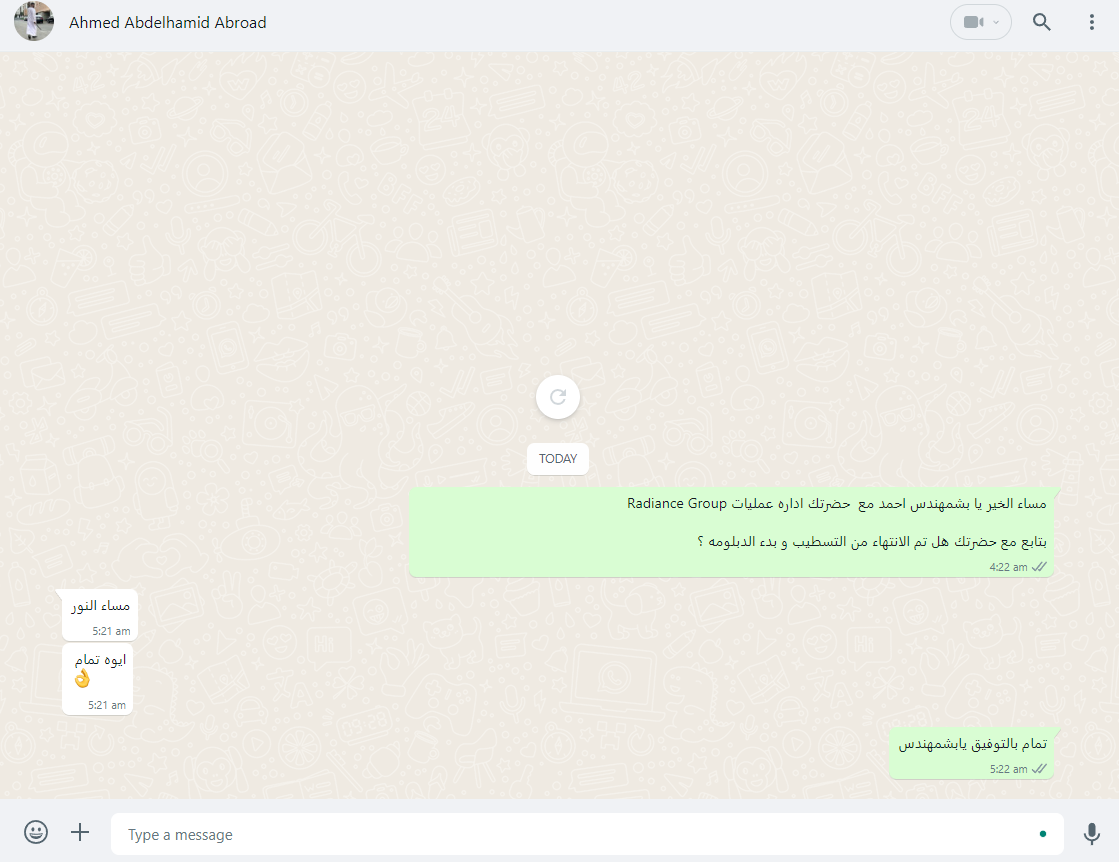Open contact info via Ahmed Abdelhamid Abroad name
Viewport: 1119px width, 862px height.
point(168,23)
